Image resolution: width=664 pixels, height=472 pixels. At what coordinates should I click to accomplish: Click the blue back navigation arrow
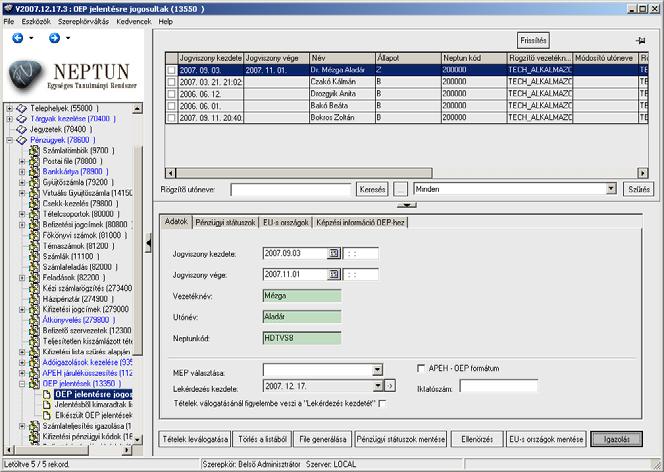pyautogui.click(x=17, y=38)
